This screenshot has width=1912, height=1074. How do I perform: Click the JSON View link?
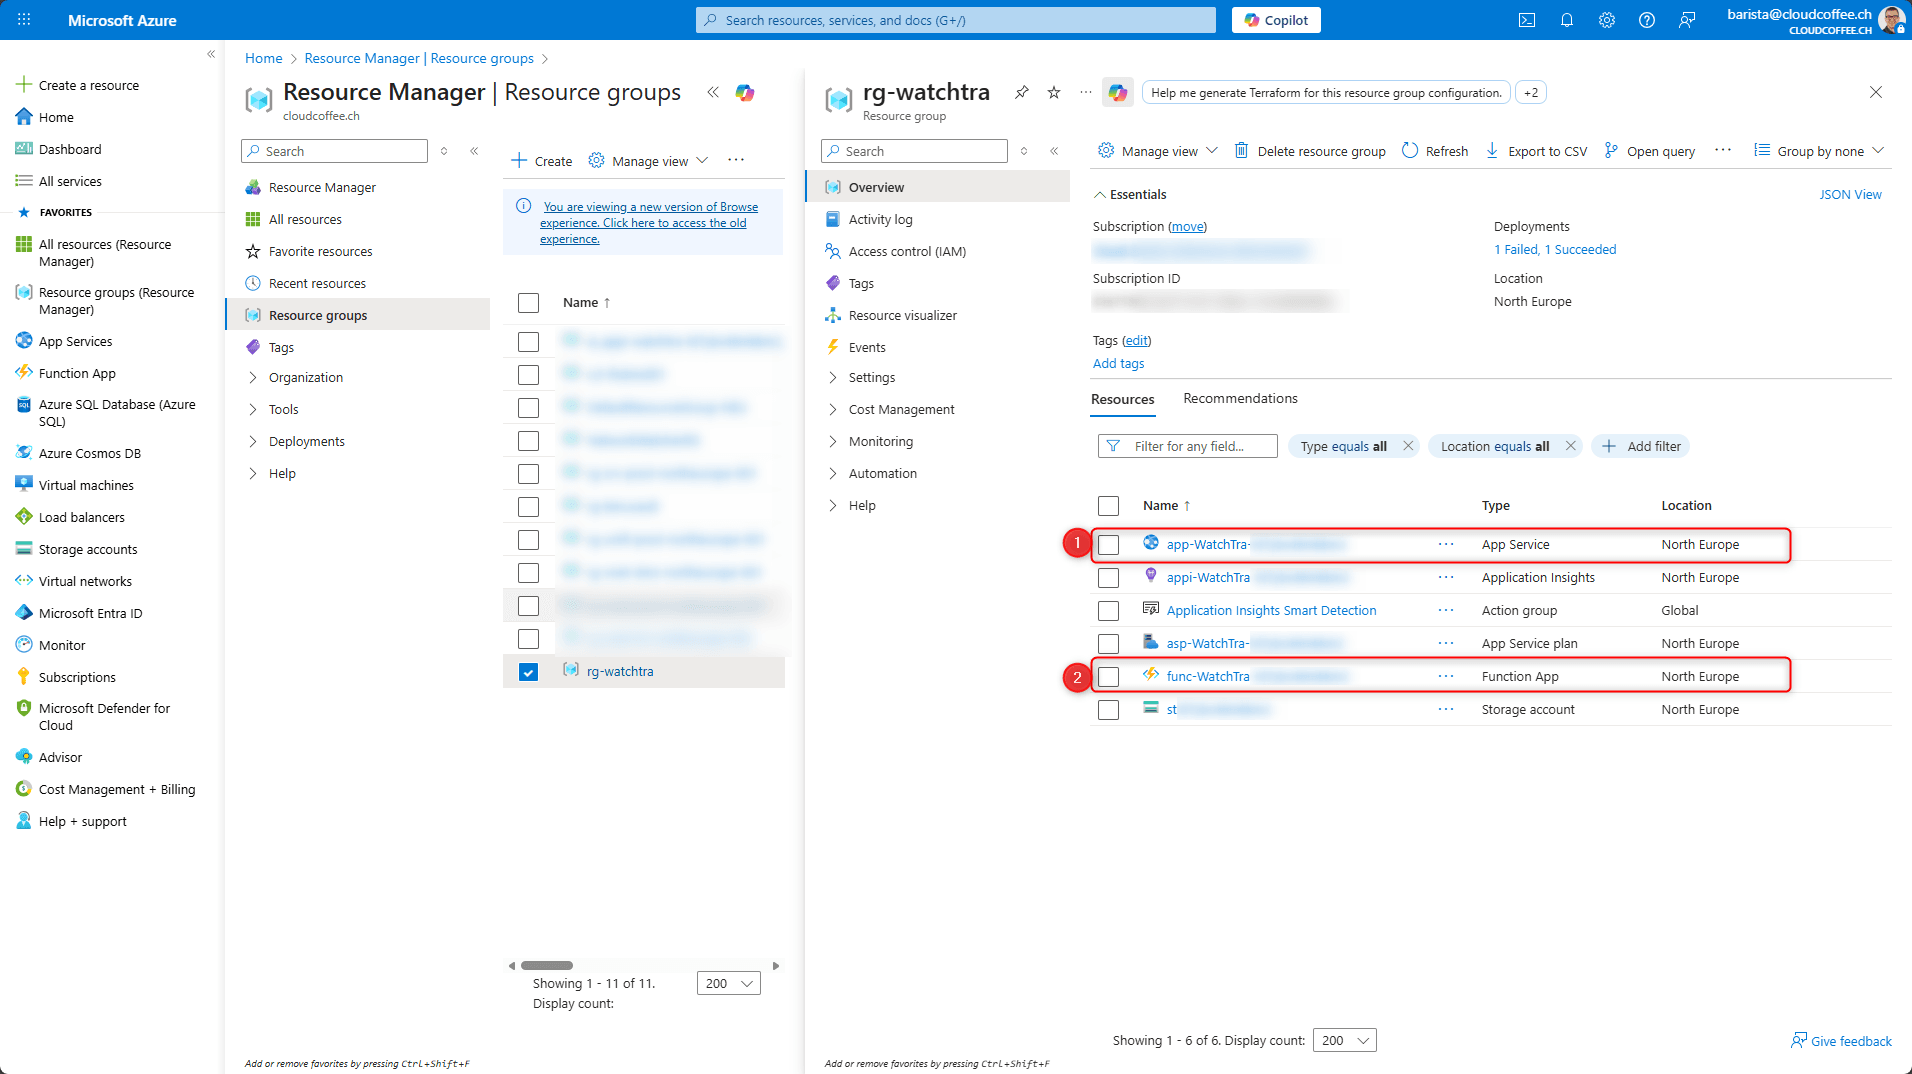1849,194
